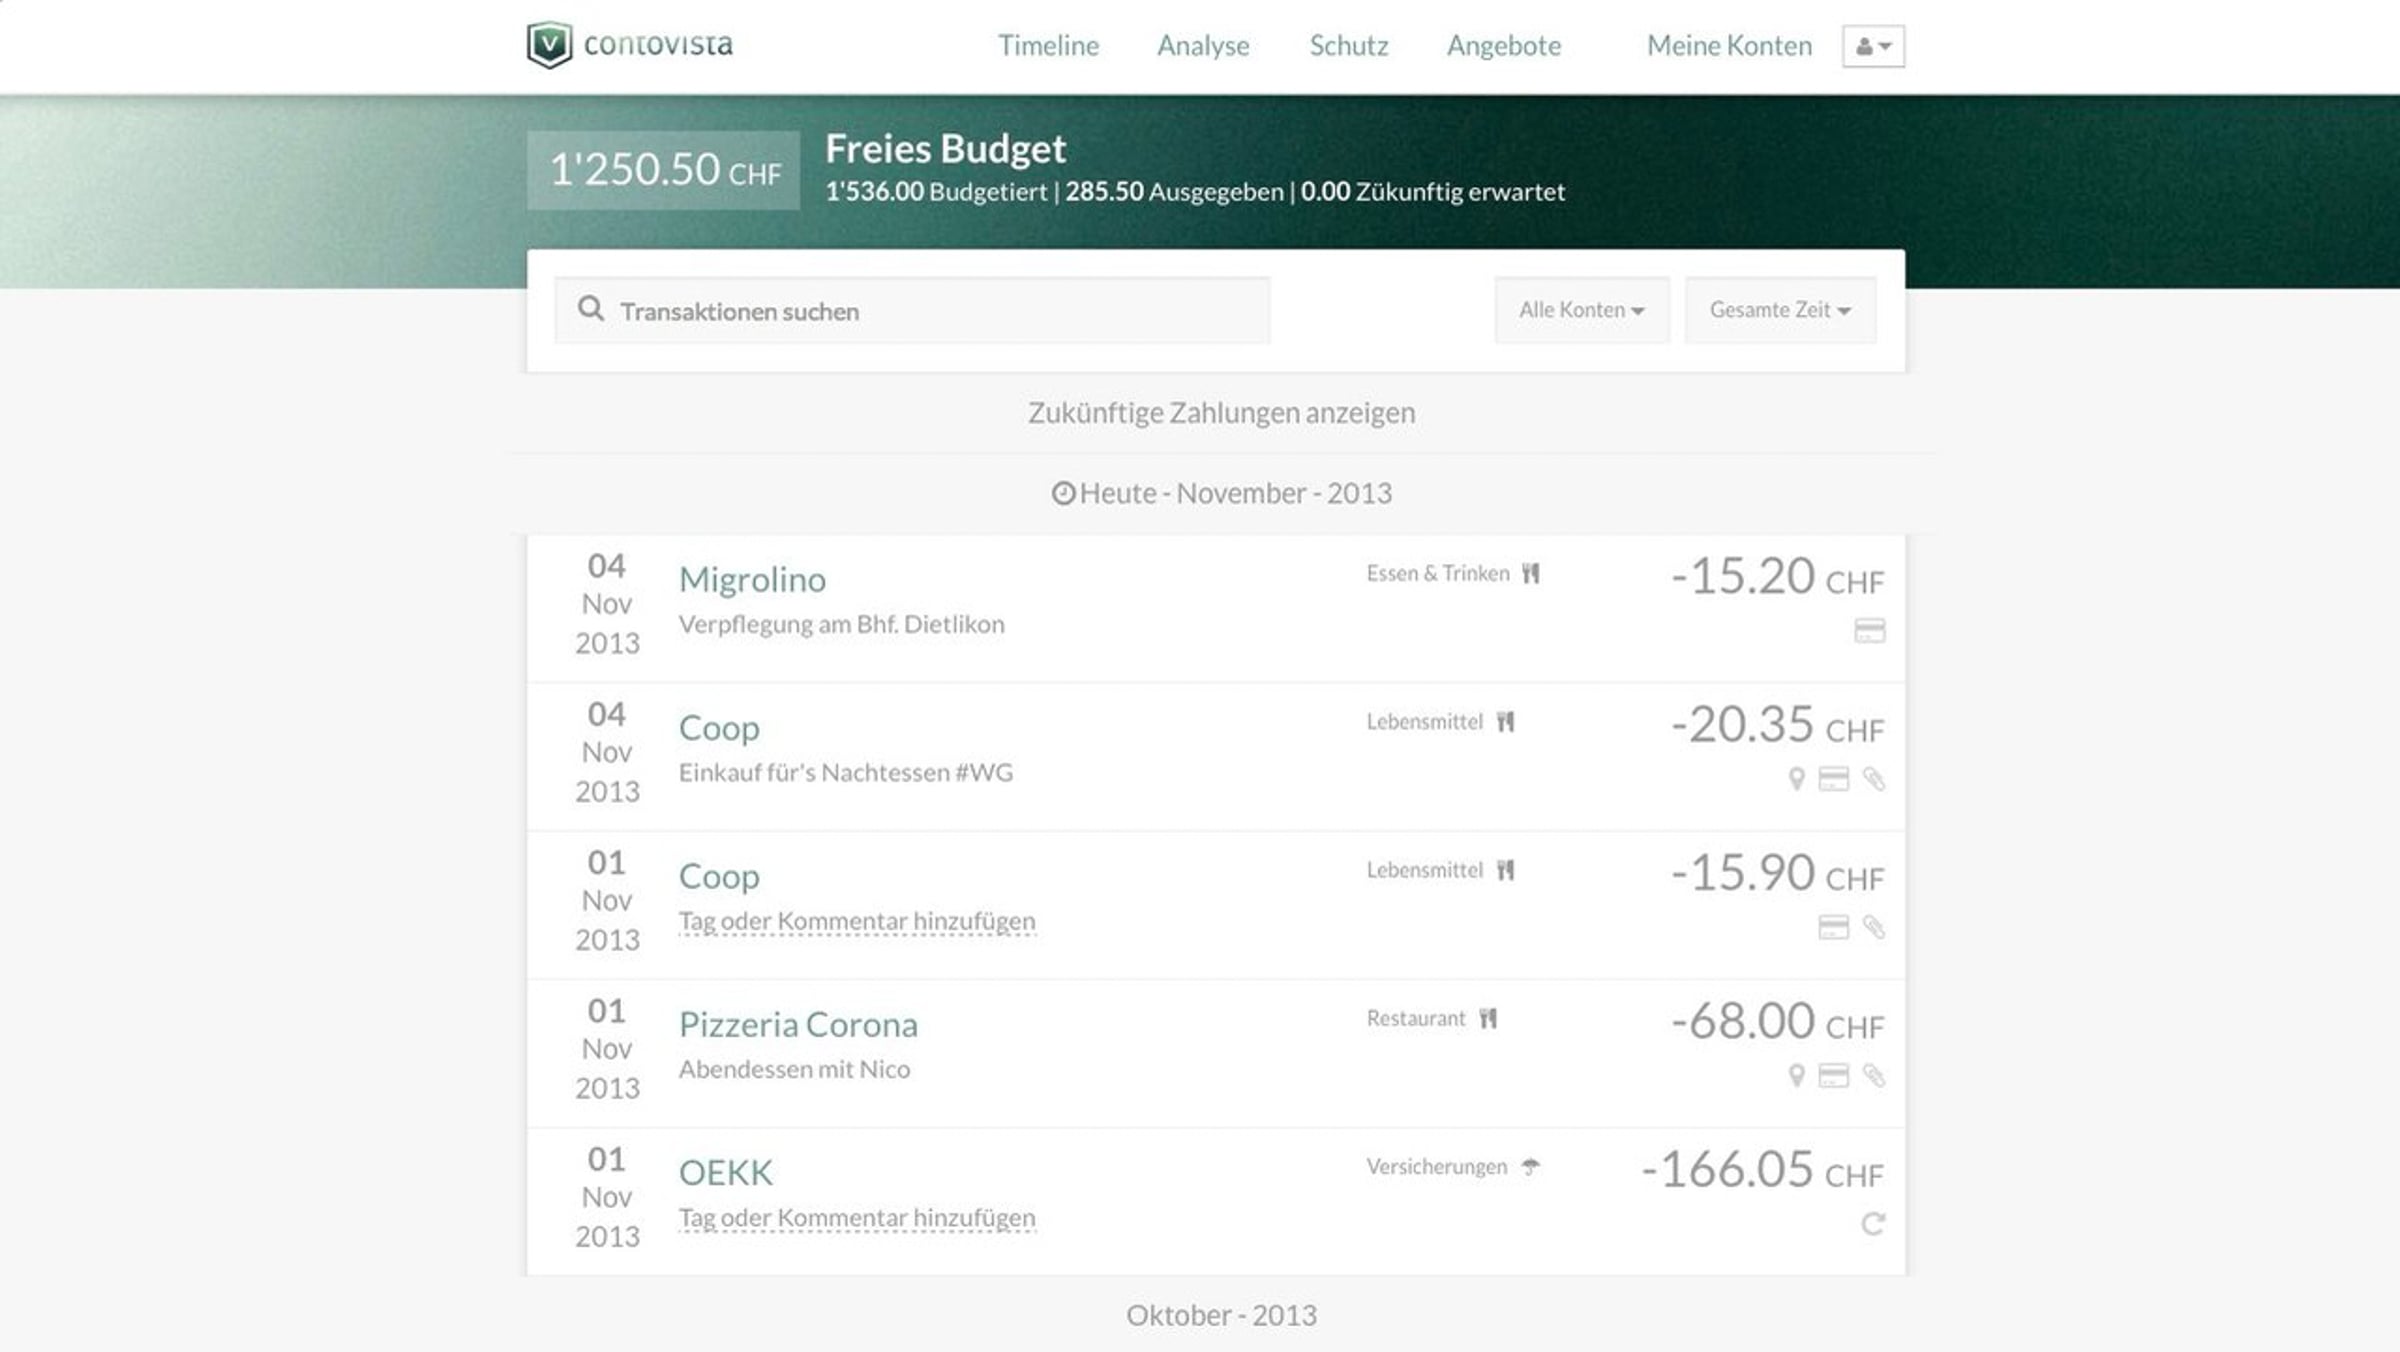Open the Coop transaction from 04 Nov

click(719, 727)
